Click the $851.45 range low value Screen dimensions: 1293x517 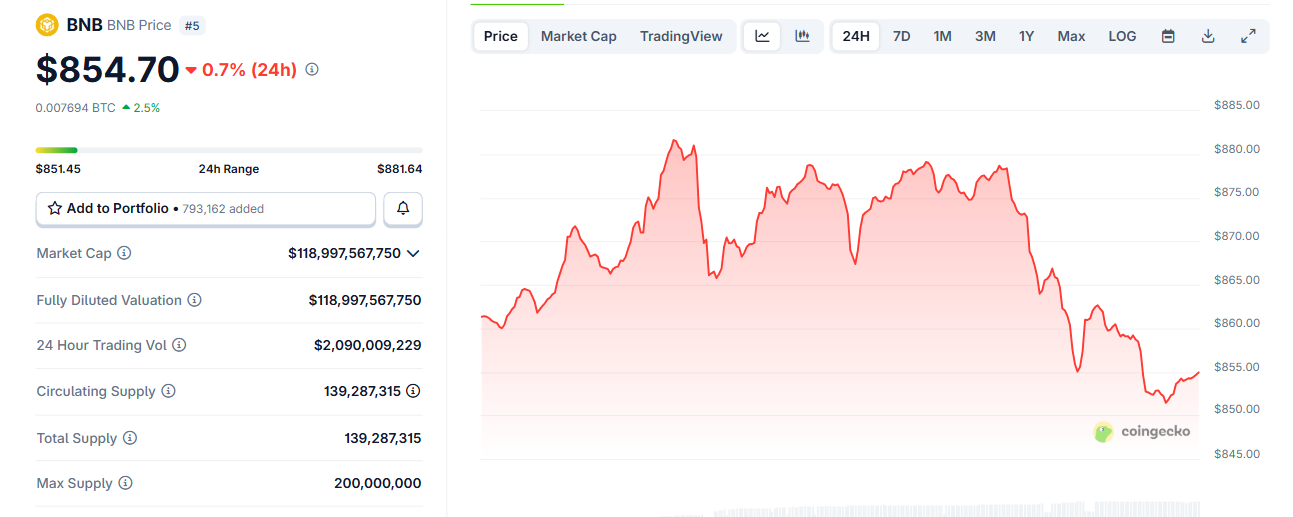click(58, 169)
